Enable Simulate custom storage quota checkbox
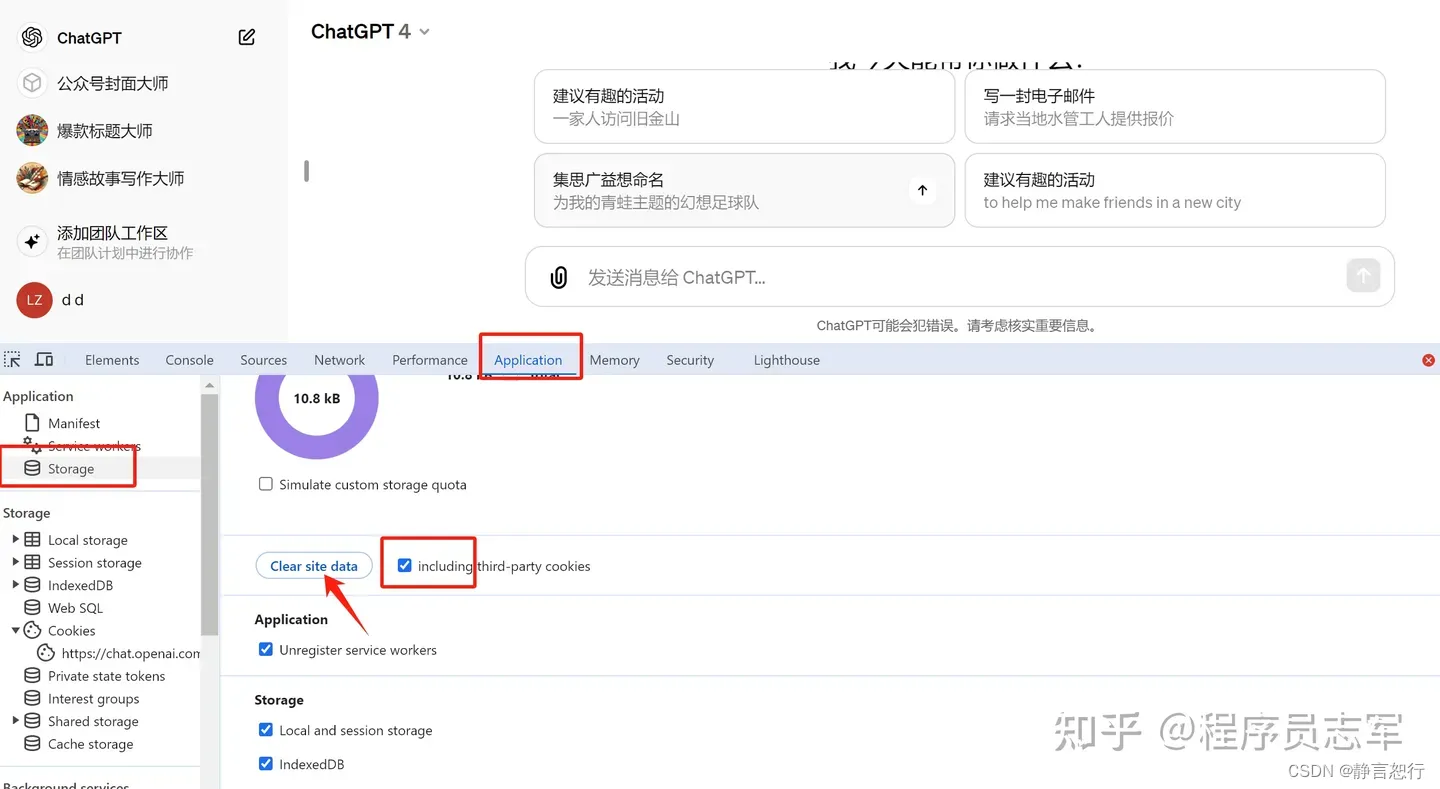 tap(265, 484)
